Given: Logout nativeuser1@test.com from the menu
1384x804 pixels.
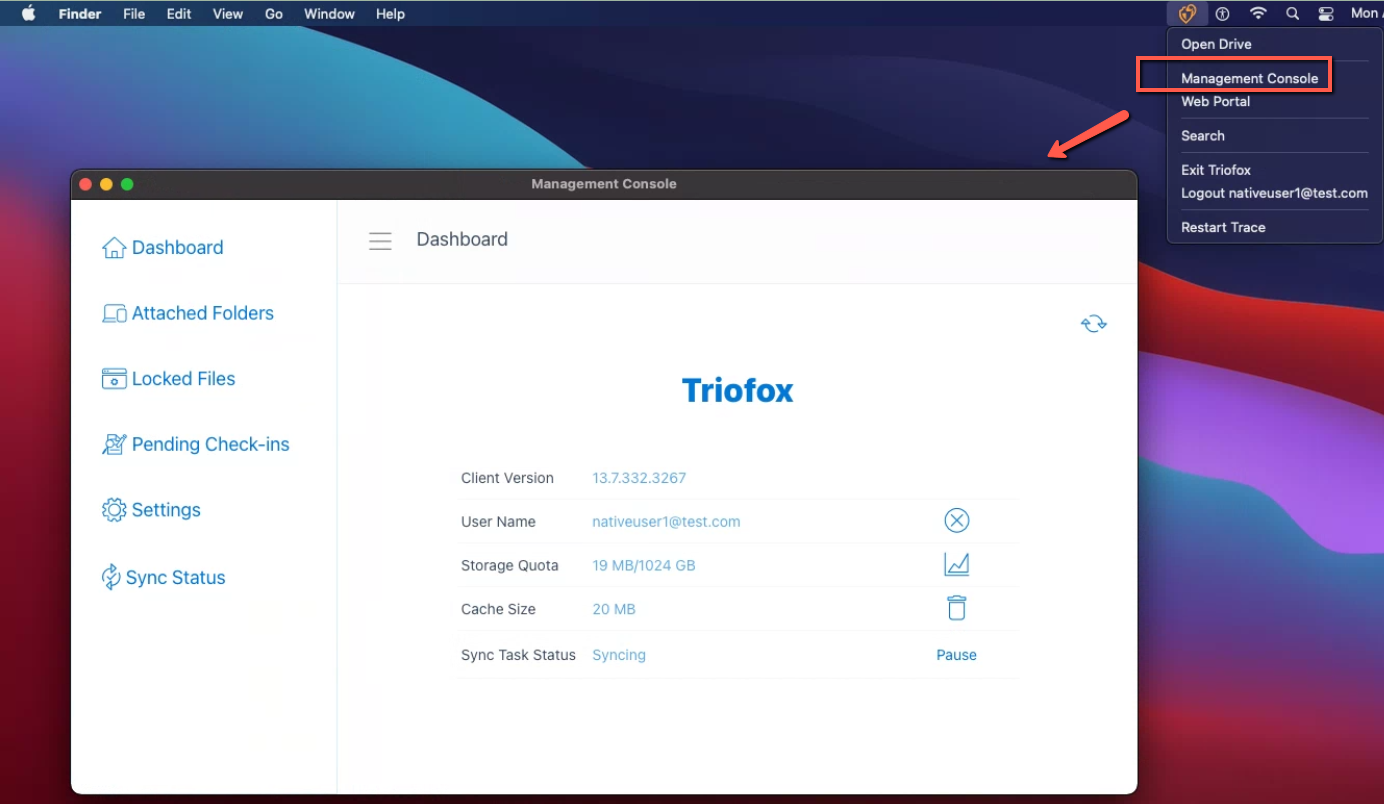Looking at the screenshot, I should click(x=1274, y=193).
